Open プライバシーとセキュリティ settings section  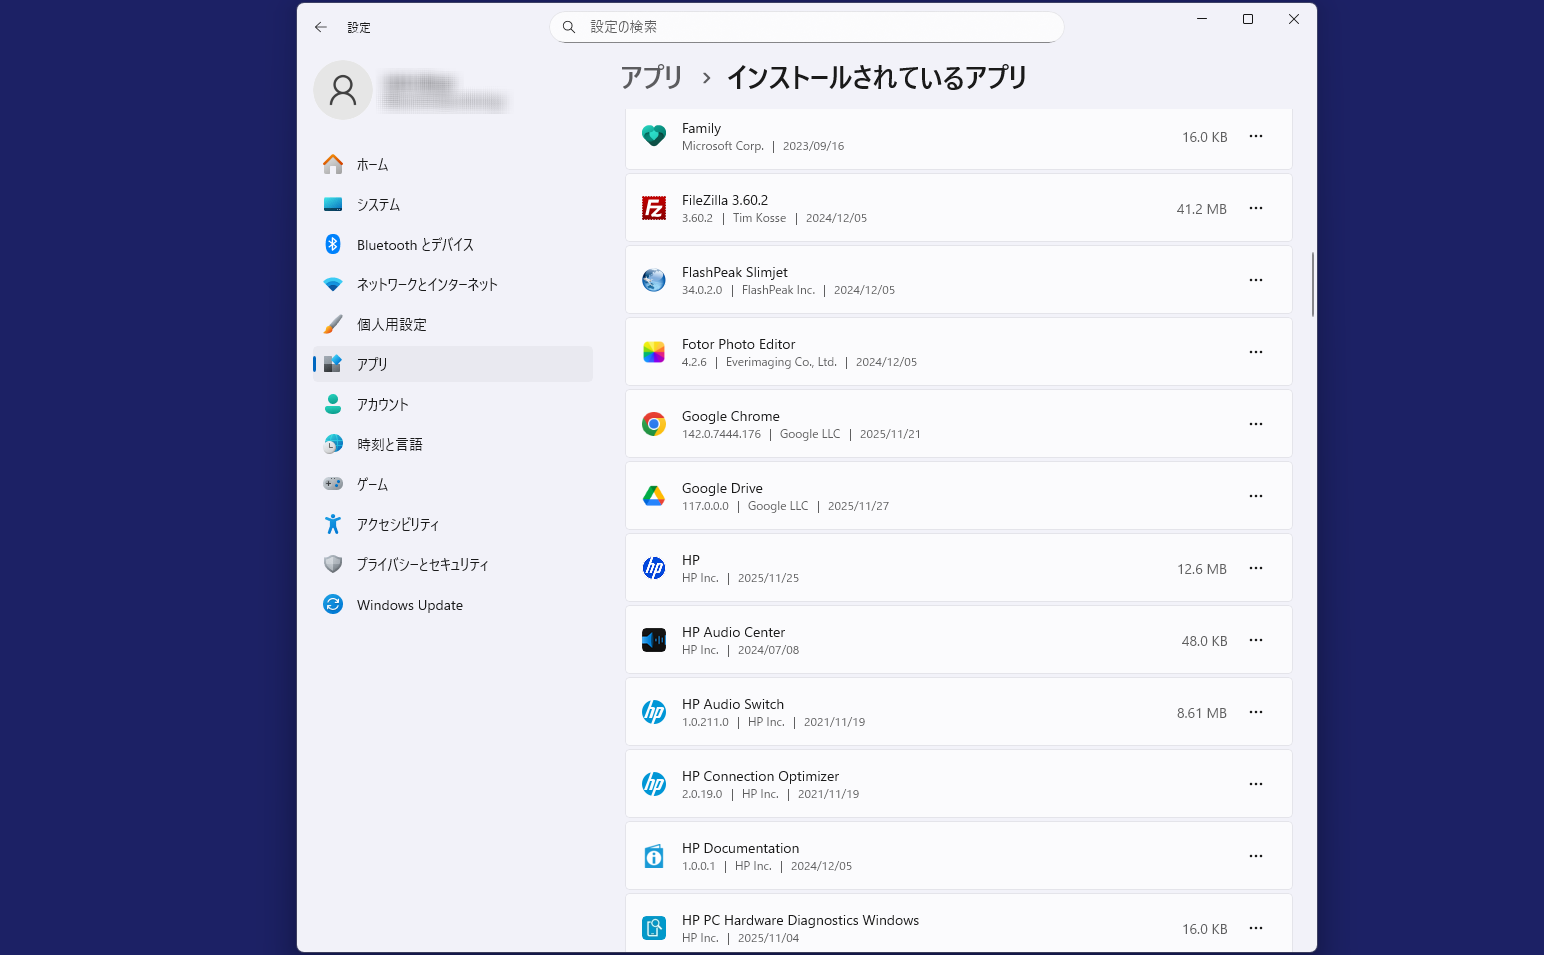point(422,565)
